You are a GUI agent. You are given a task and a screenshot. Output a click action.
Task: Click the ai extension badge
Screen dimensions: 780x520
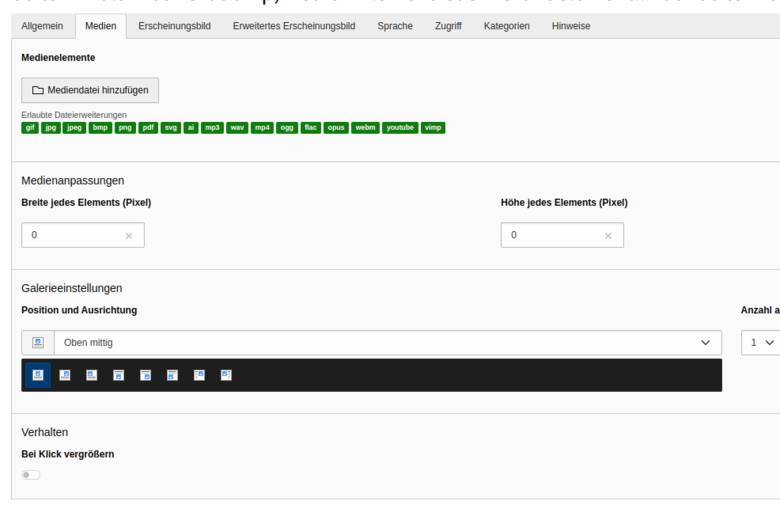191,128
